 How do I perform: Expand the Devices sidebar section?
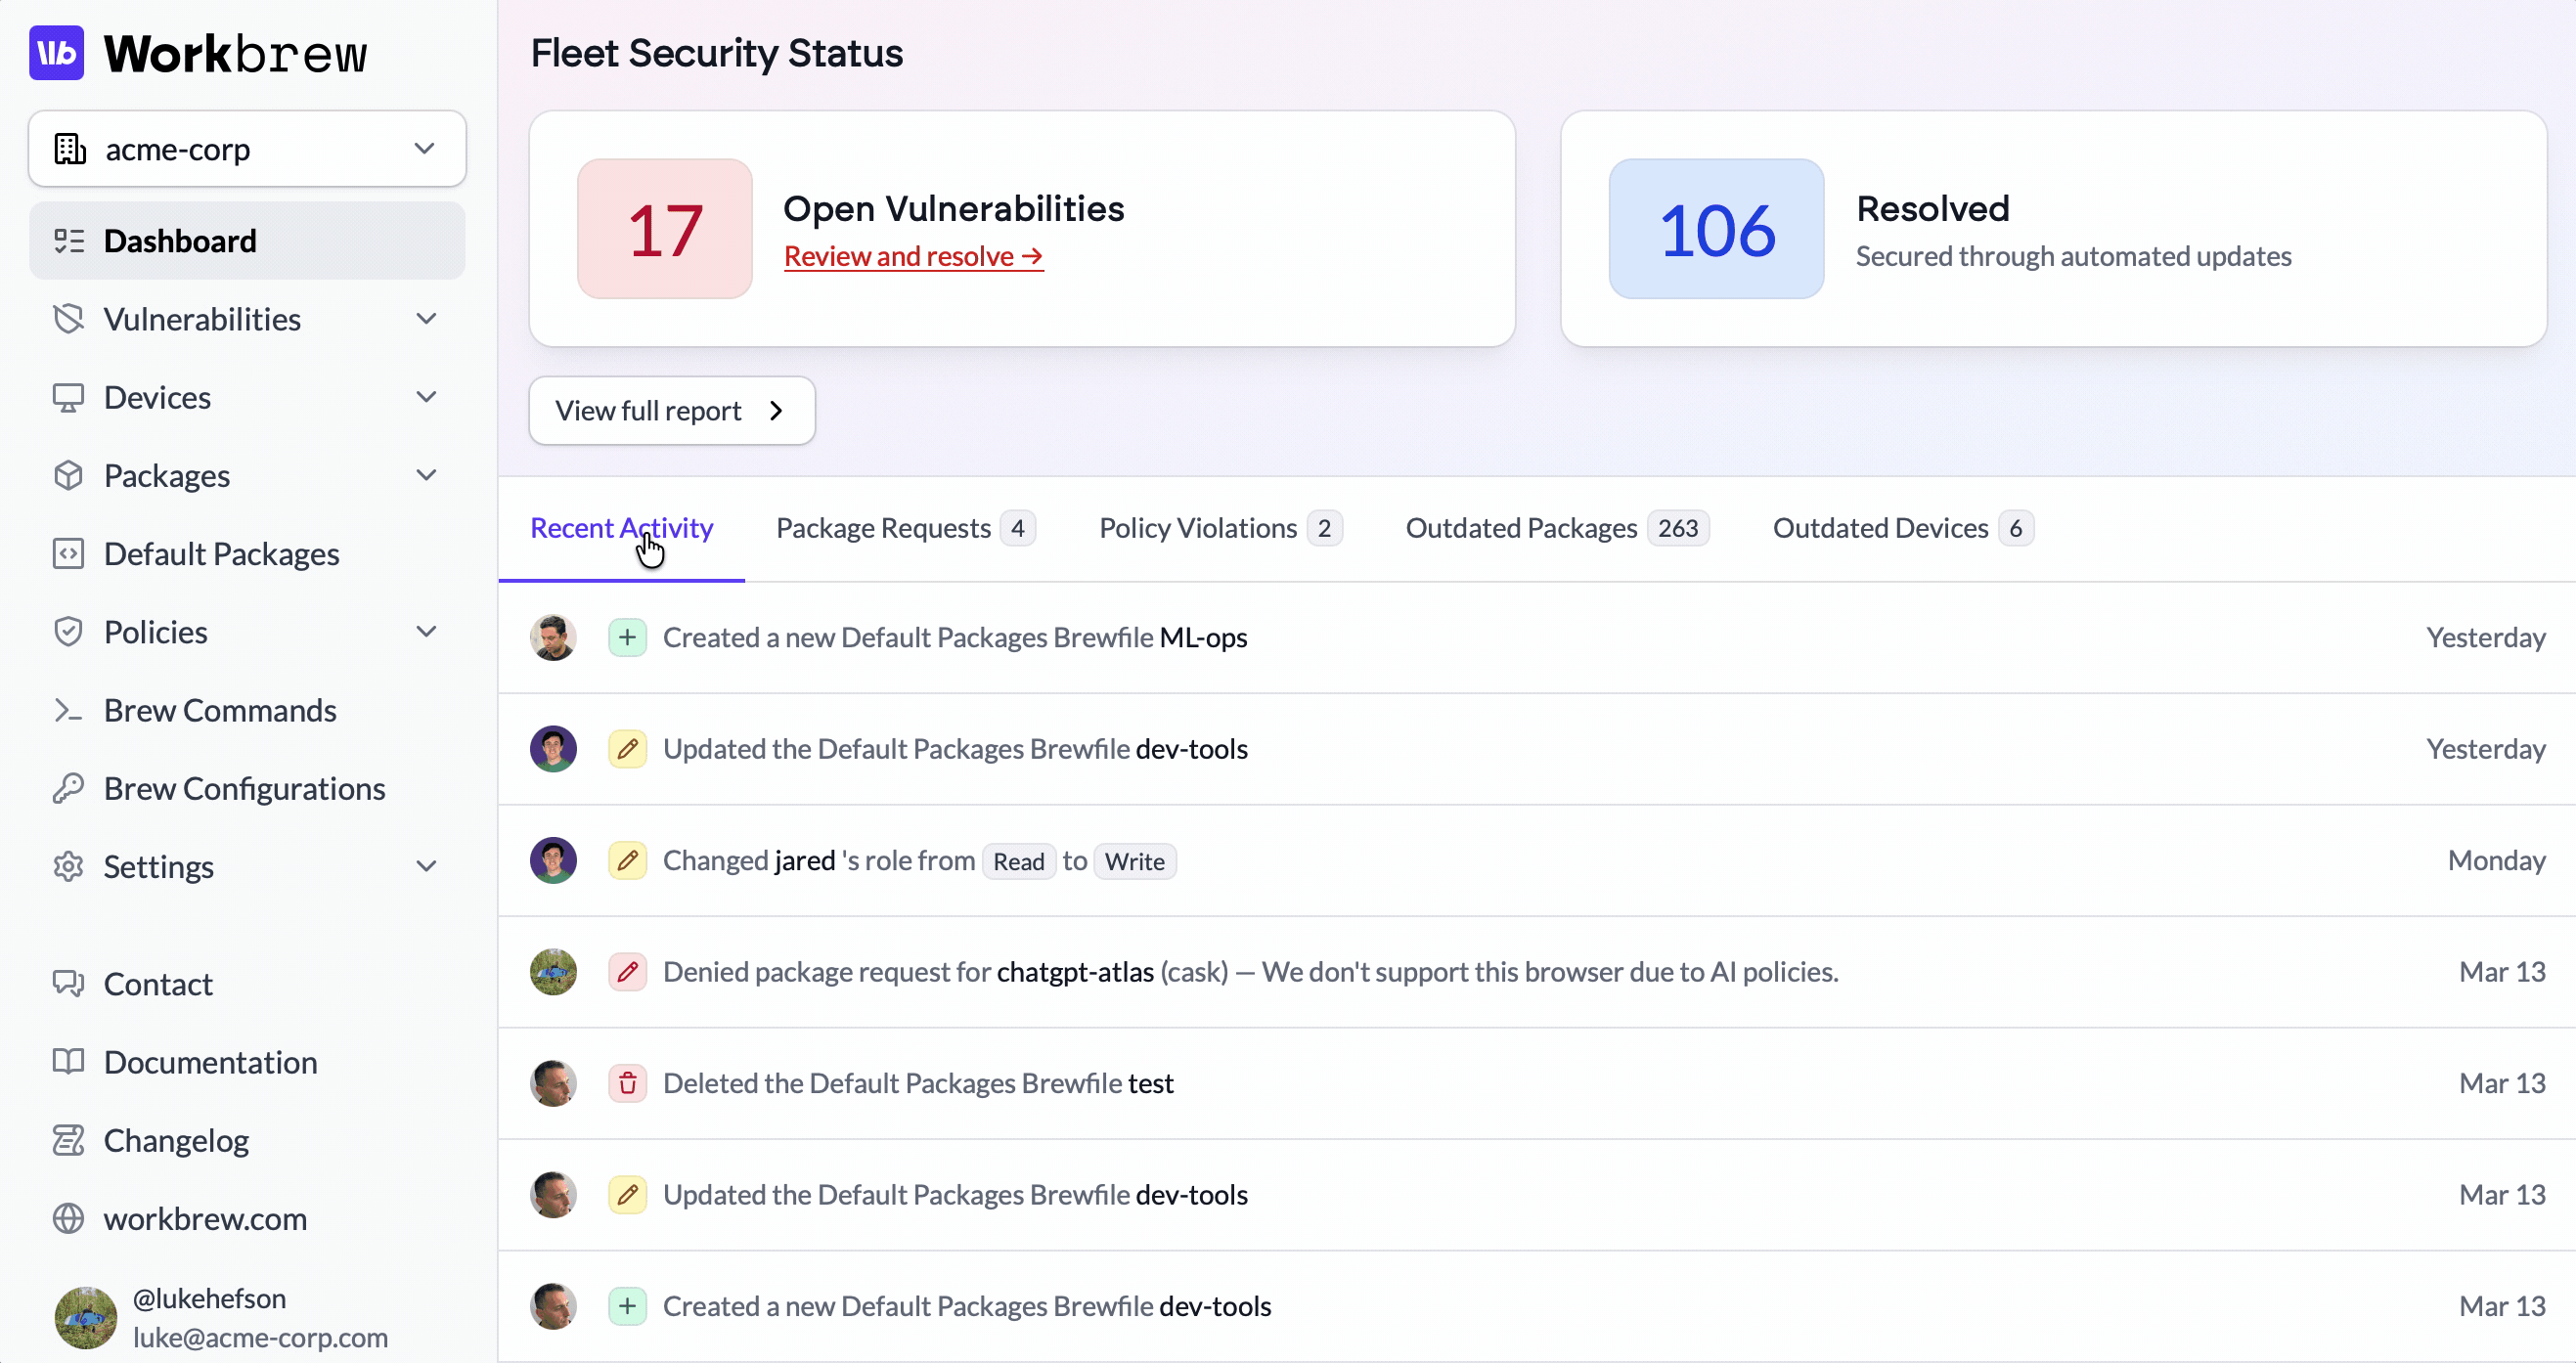[x=426, y=397]
